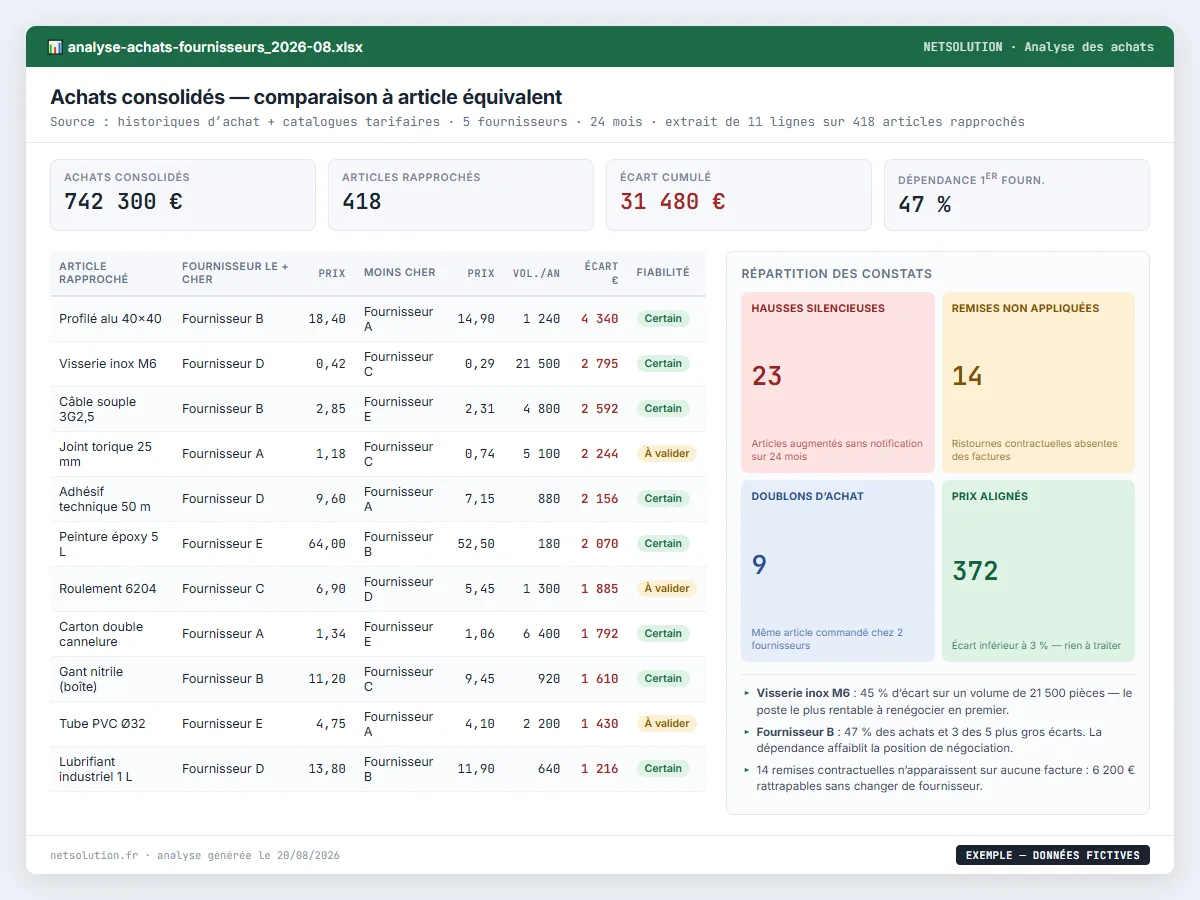The width and height of the screenshot is (1200, 900).
Task: Select the Achats consolidés KPI card
Action: point(183,195)
